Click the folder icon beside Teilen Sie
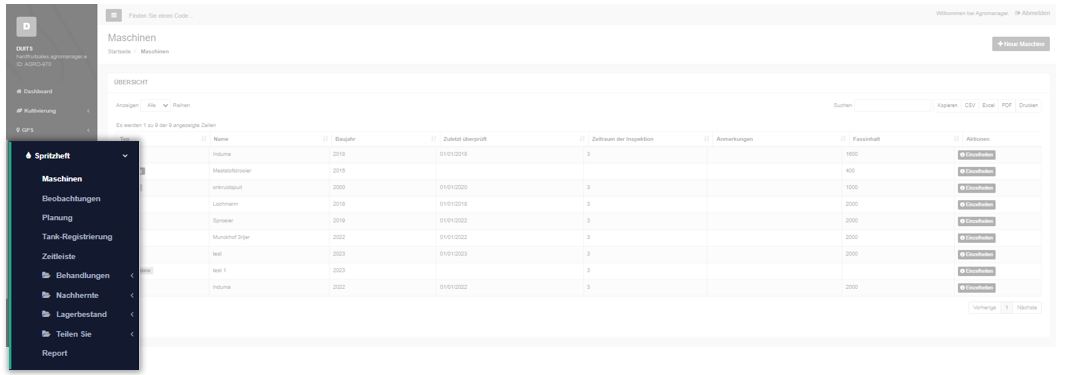 tap(46, 334)
